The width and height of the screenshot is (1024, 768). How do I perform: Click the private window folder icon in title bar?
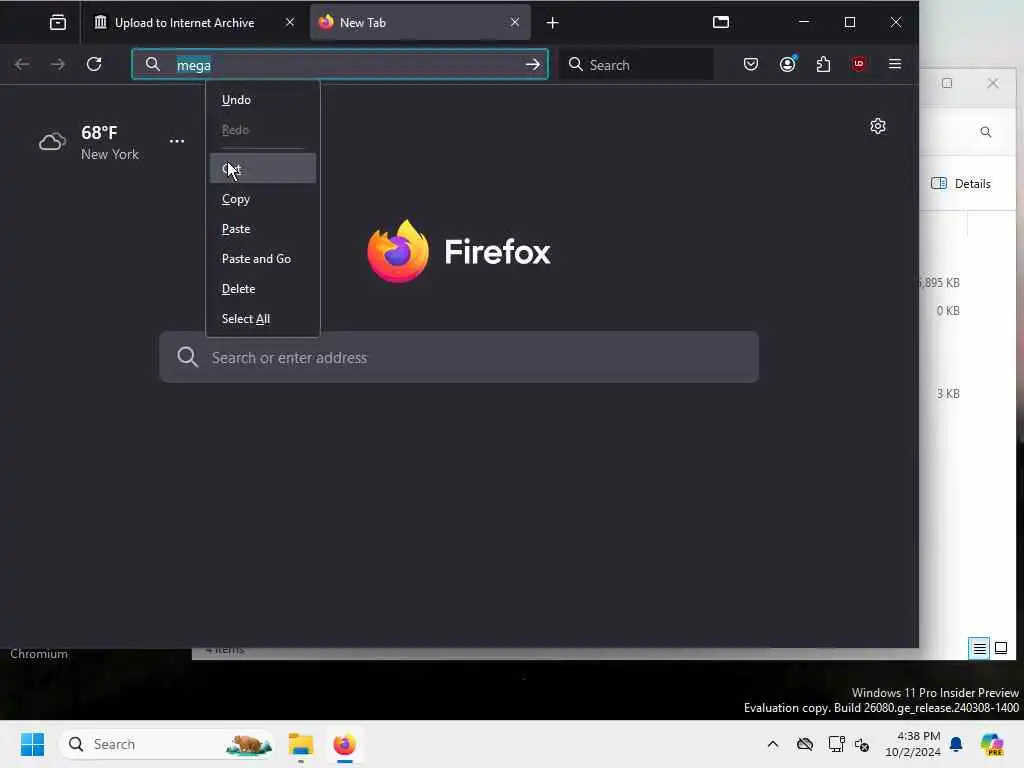[721, 22]
